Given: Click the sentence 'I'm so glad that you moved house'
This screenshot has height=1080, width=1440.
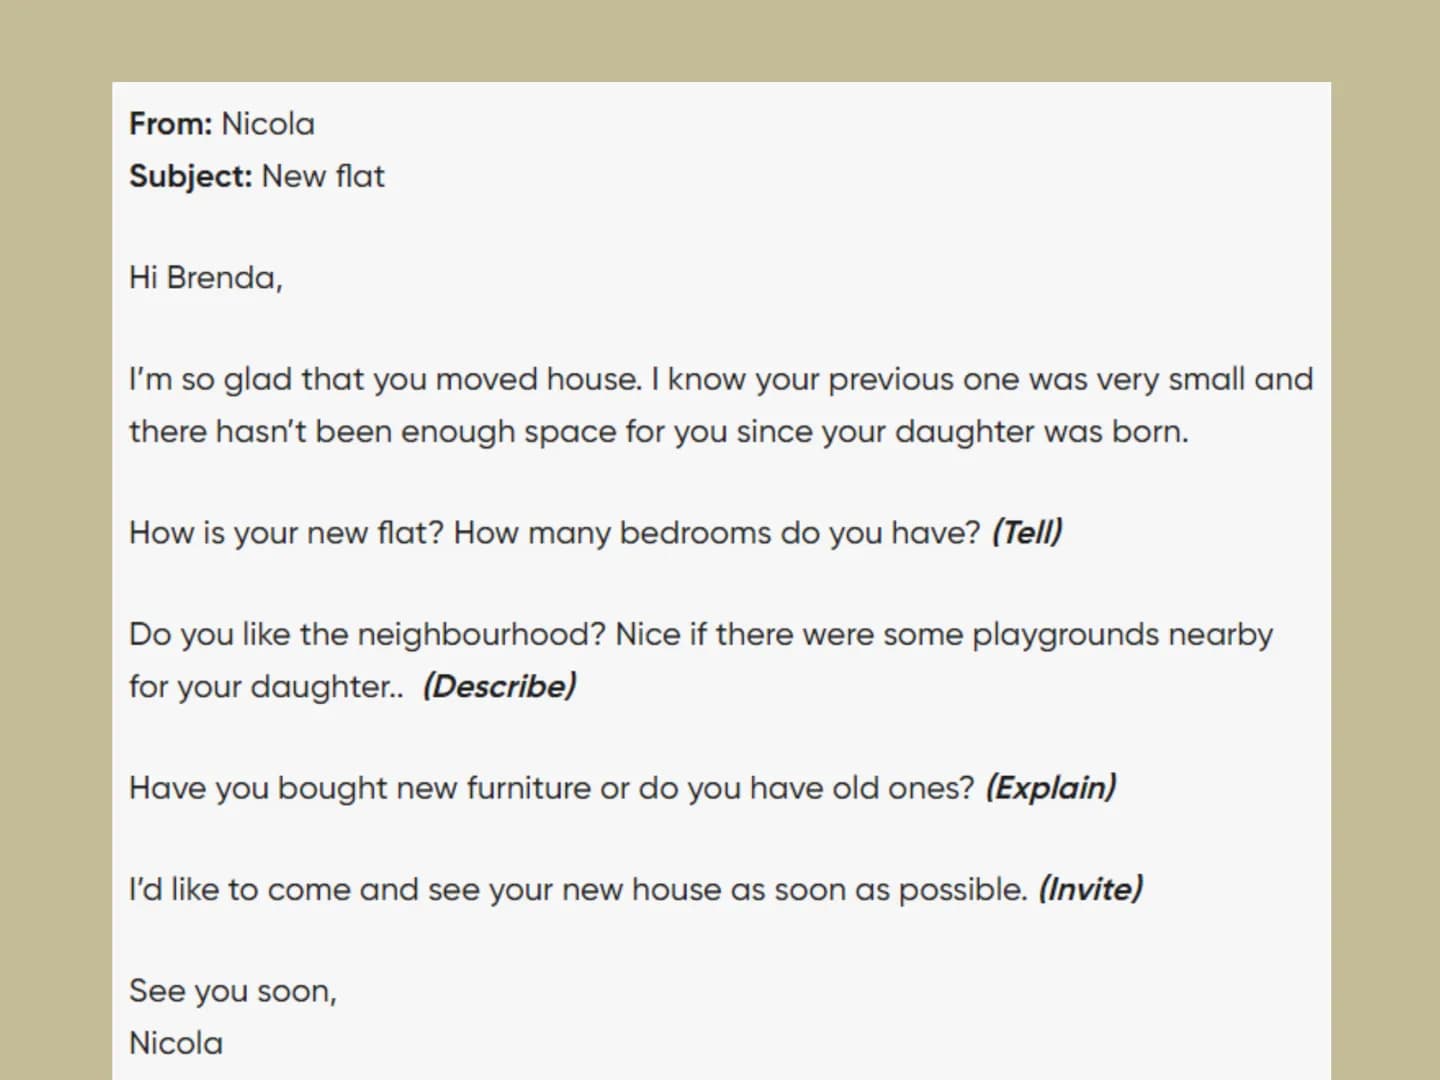Looking at the screenshot, I should click(385, 380).
